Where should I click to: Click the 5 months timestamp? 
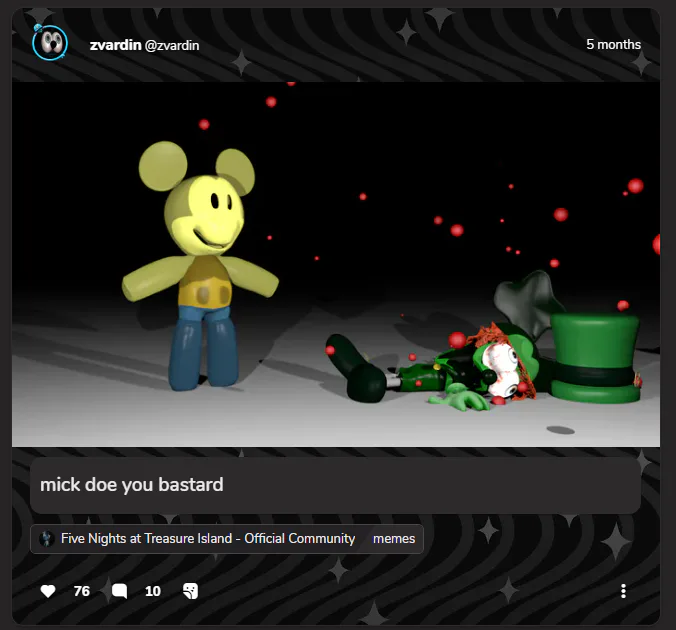tap(613, 44)
